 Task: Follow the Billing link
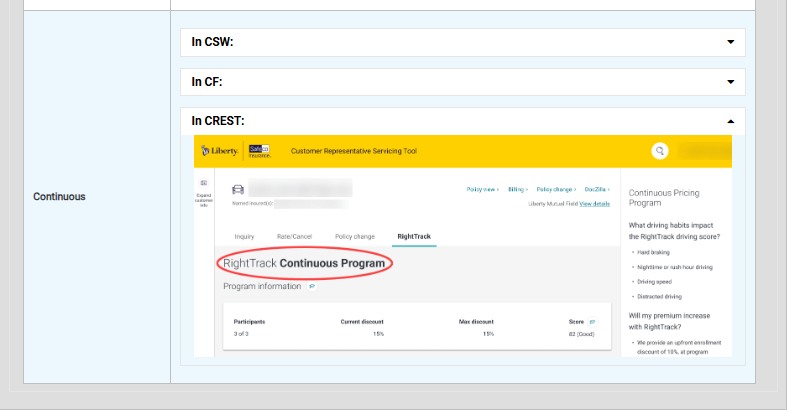point(518,190)
